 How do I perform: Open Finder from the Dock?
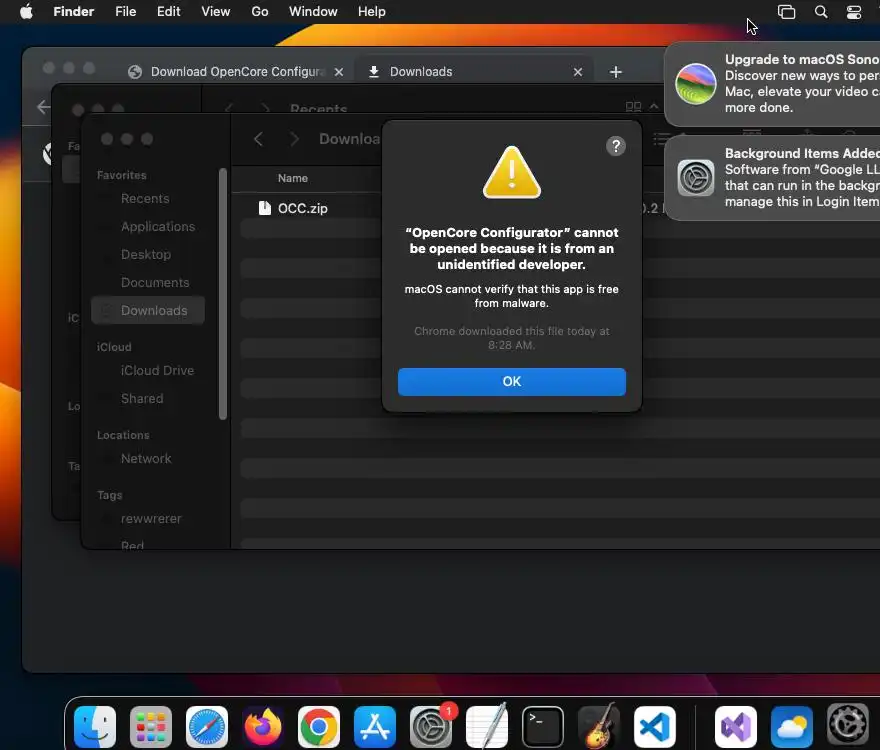click(95, 727)
